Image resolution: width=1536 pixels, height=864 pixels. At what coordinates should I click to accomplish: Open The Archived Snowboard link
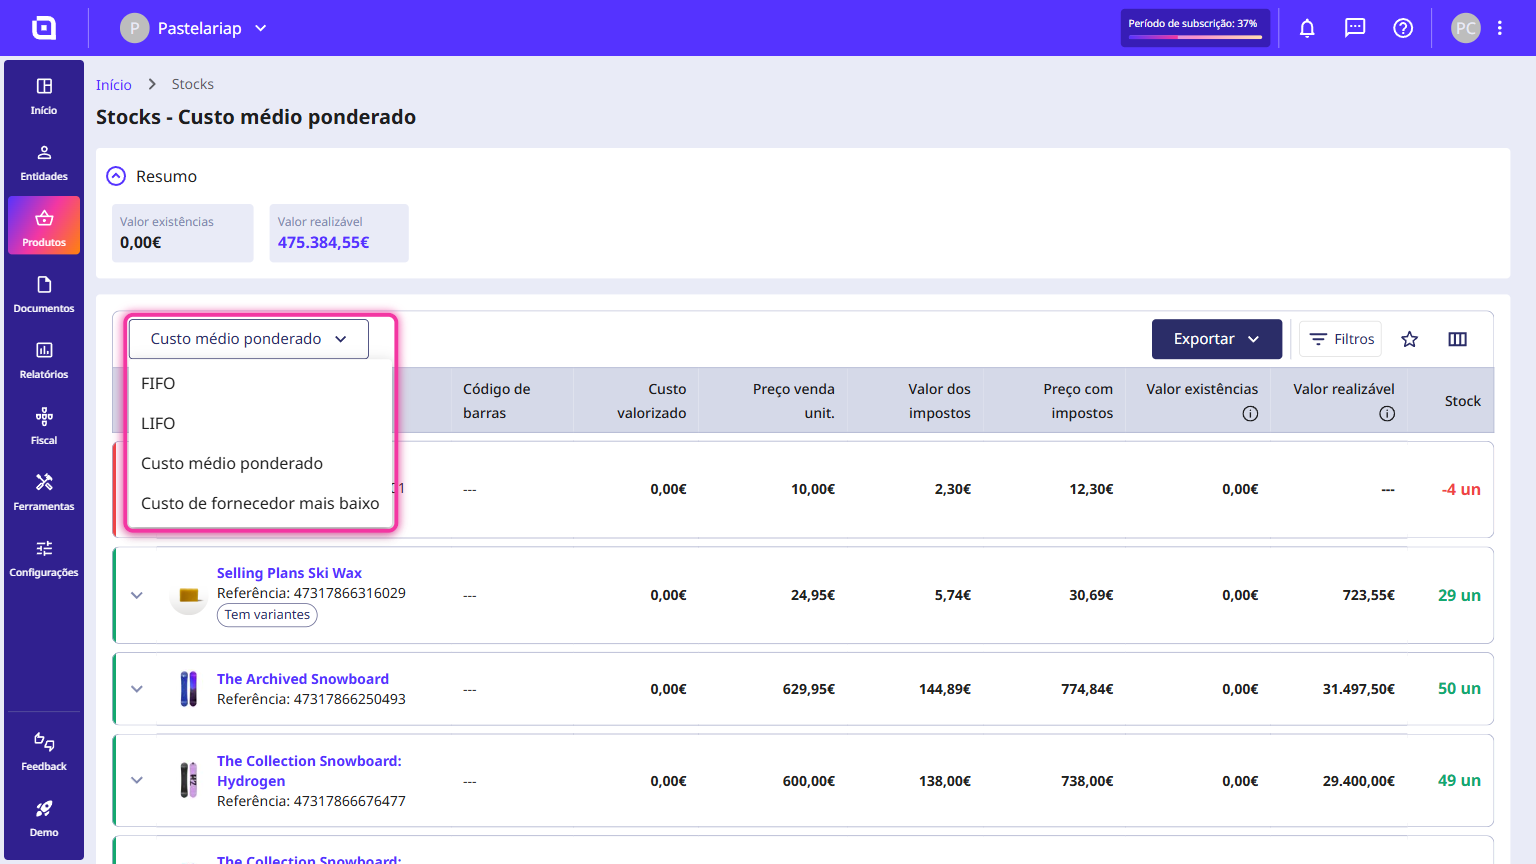pos(303,679)
